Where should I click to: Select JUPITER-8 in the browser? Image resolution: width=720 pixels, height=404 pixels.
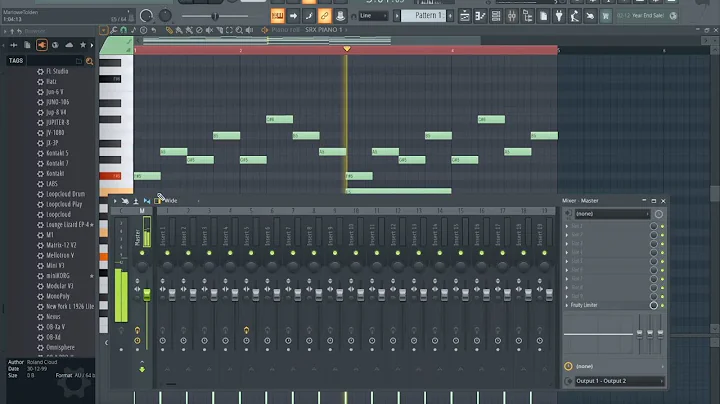click(x=57, y=123)
